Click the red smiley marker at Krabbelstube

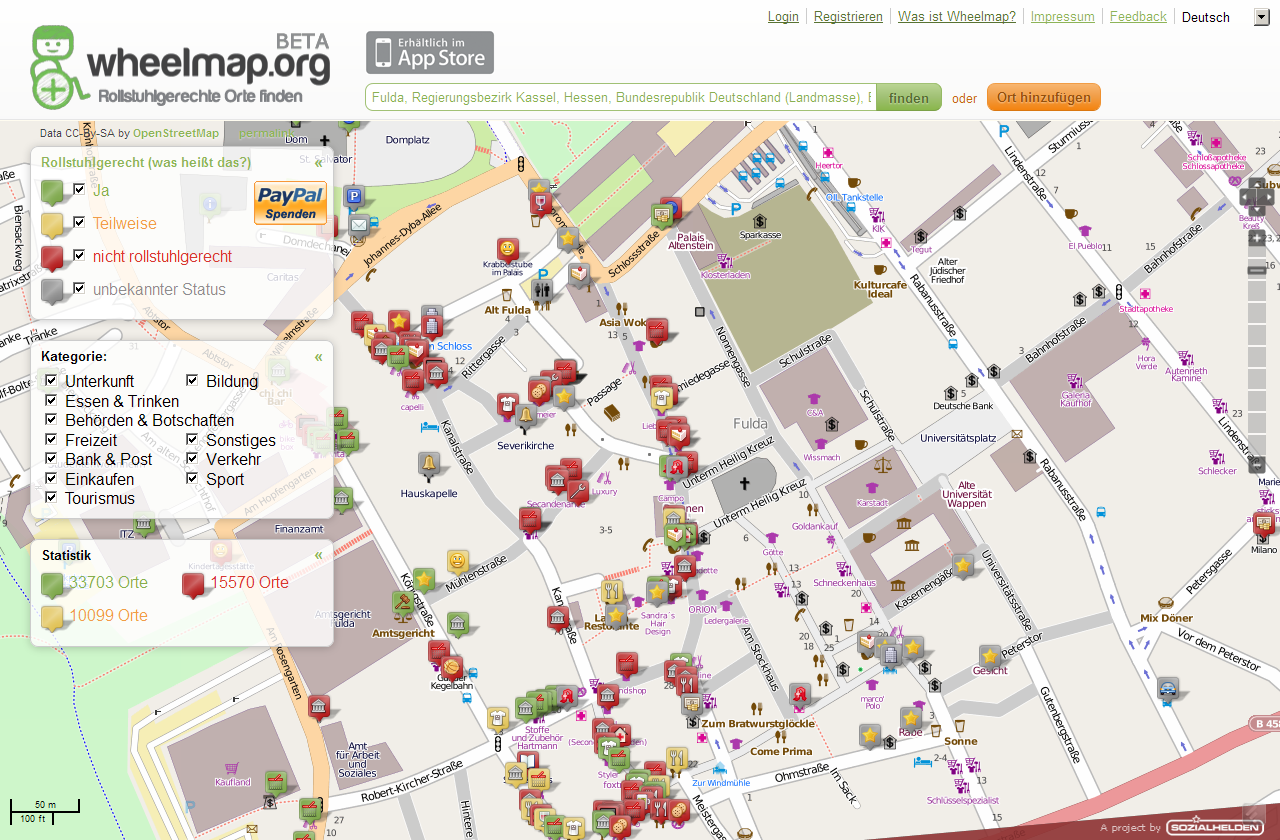(x=508, y=249)
